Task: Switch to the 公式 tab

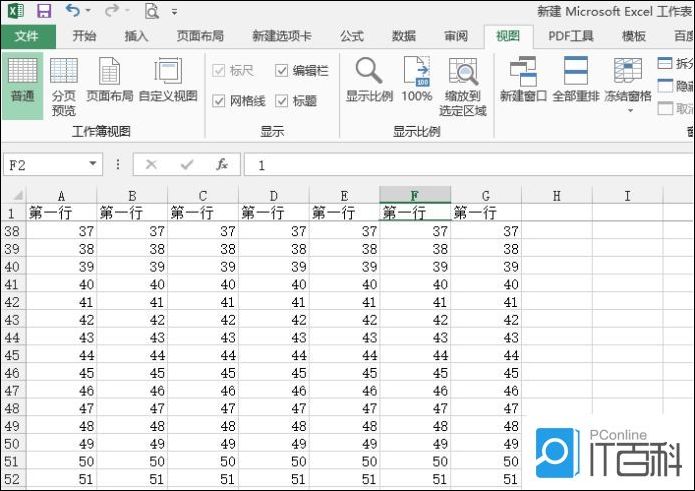Action: [x=352, y=36]
